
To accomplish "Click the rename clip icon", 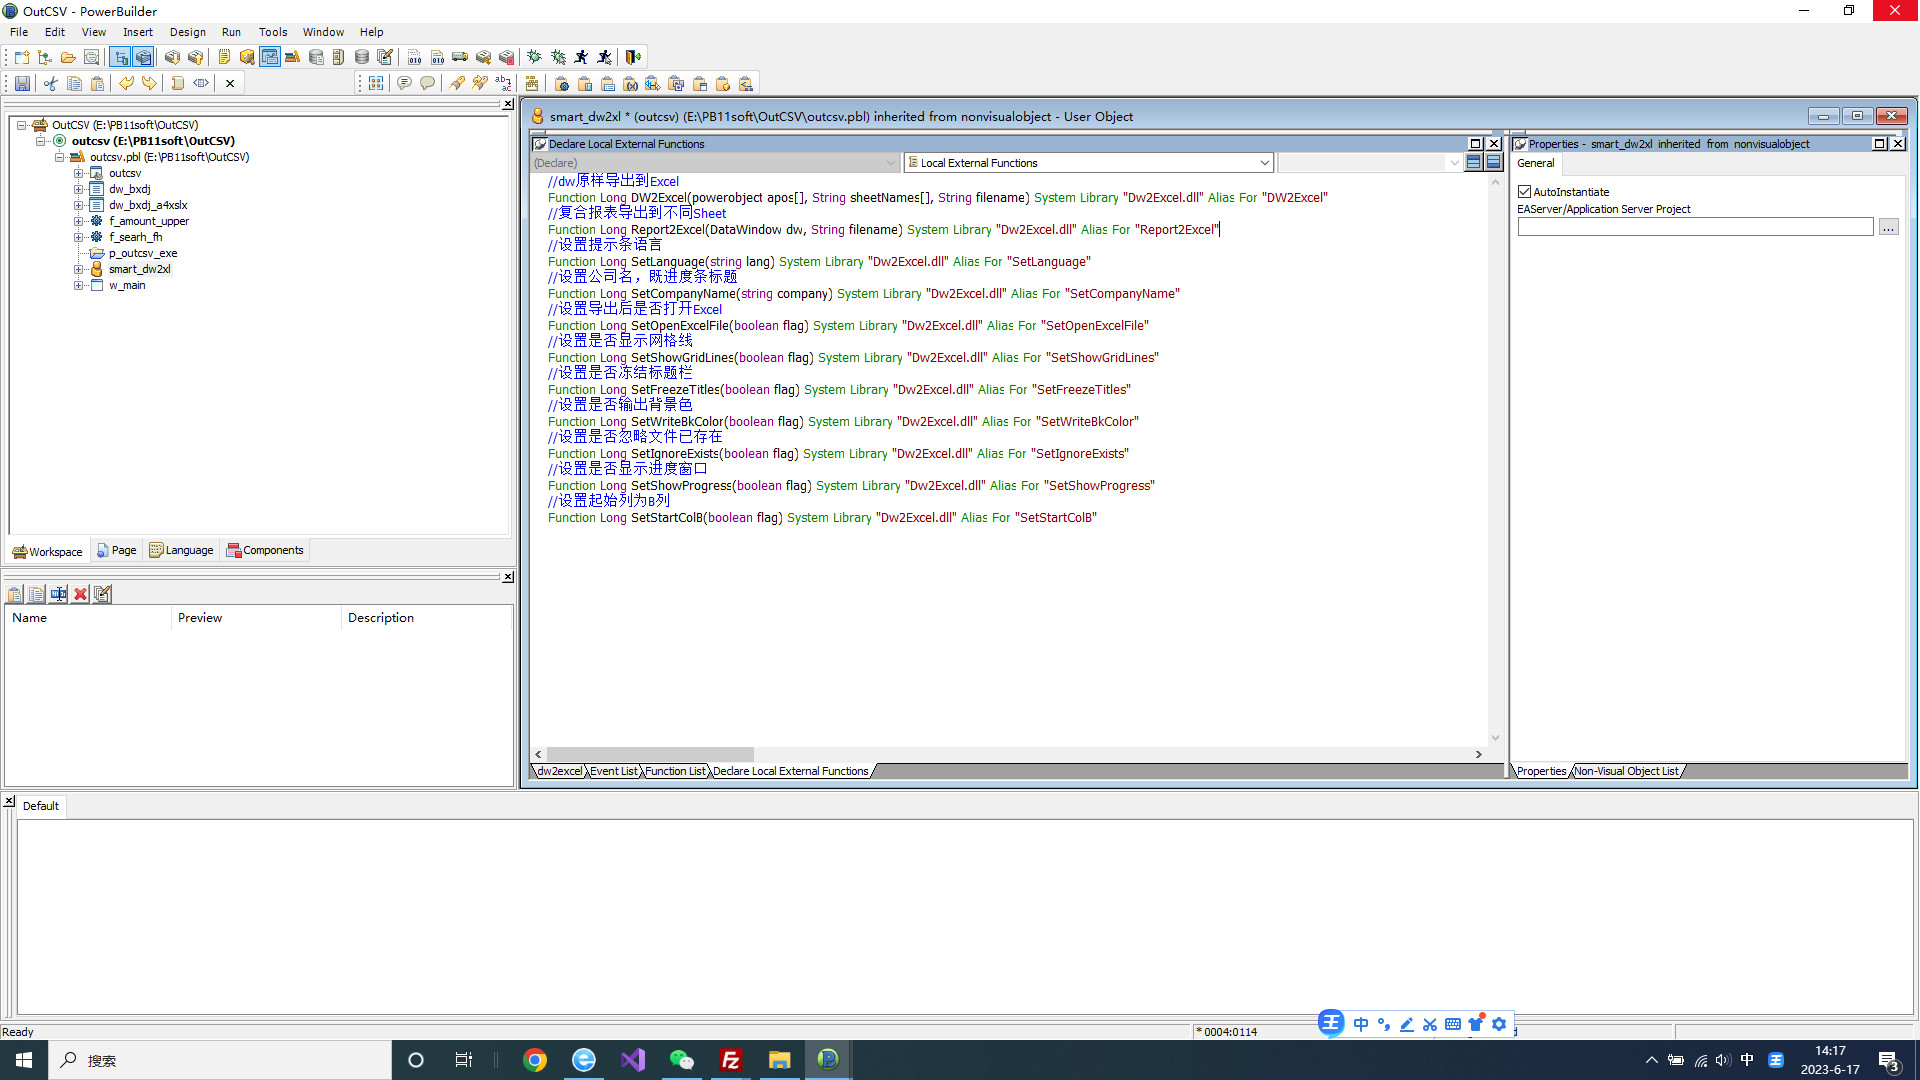I will pyautogui.click(x=59, y=594).
